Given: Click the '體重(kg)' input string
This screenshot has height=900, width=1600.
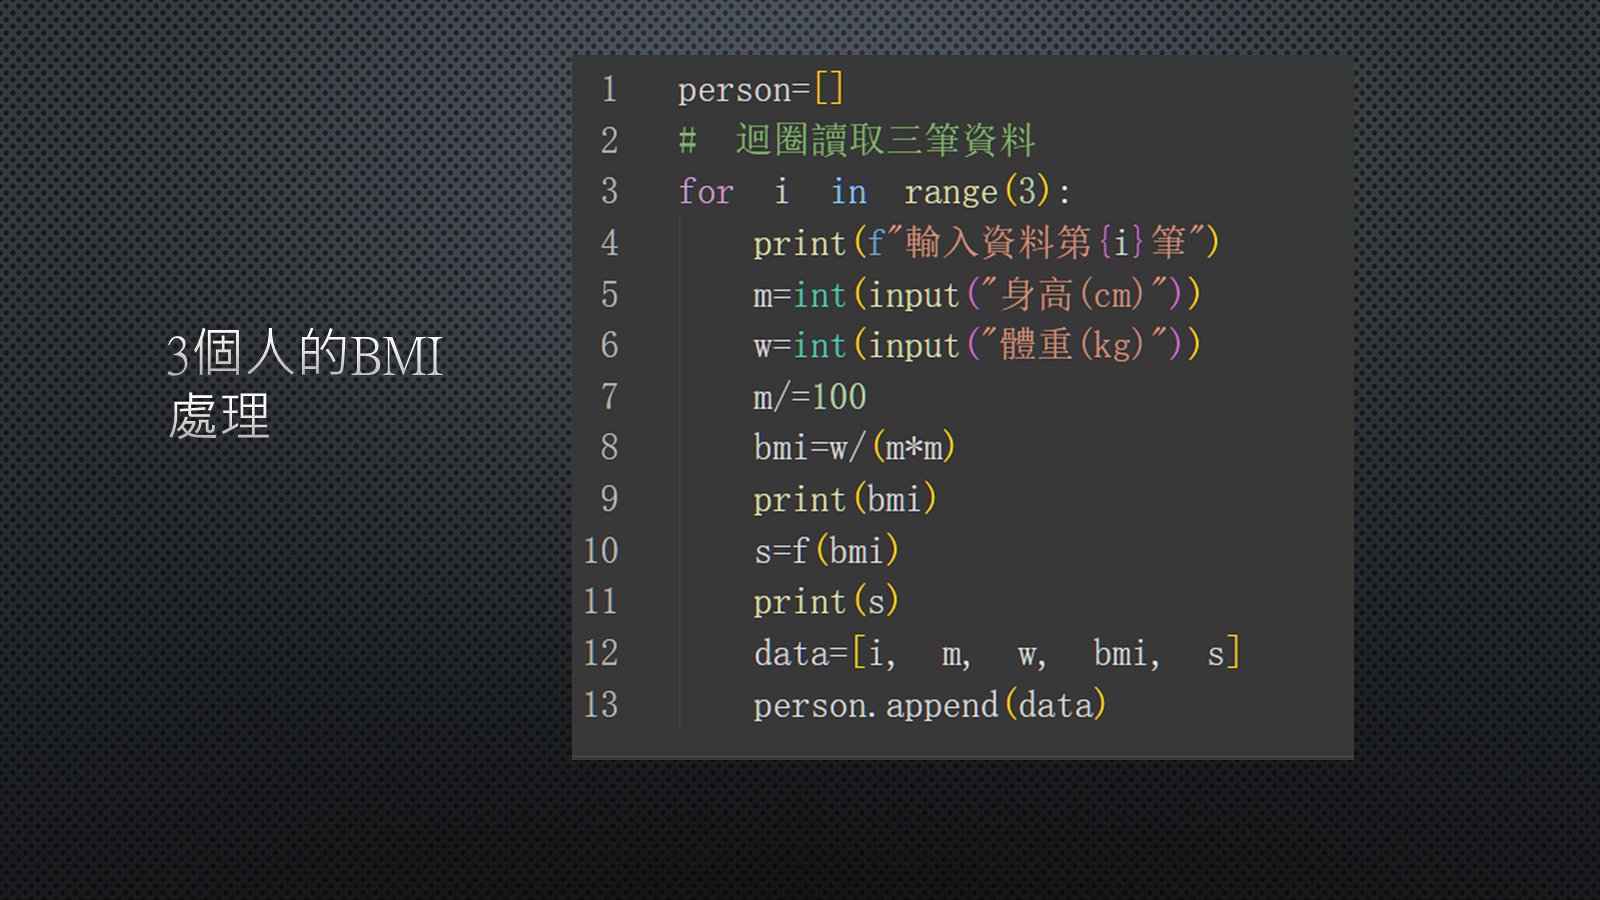Looking at the screenshot, I should pyautogui.click(x=1071, y=346).
